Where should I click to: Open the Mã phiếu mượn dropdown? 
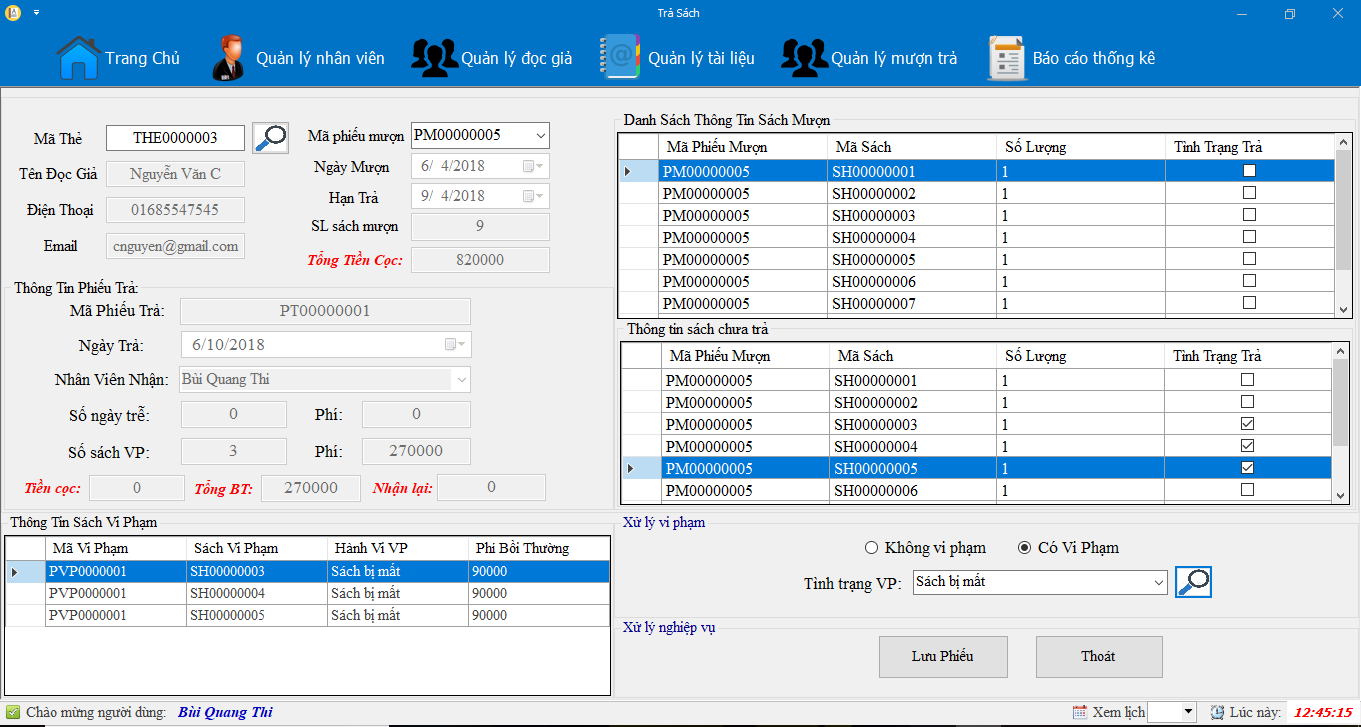[x=540, y=135]
